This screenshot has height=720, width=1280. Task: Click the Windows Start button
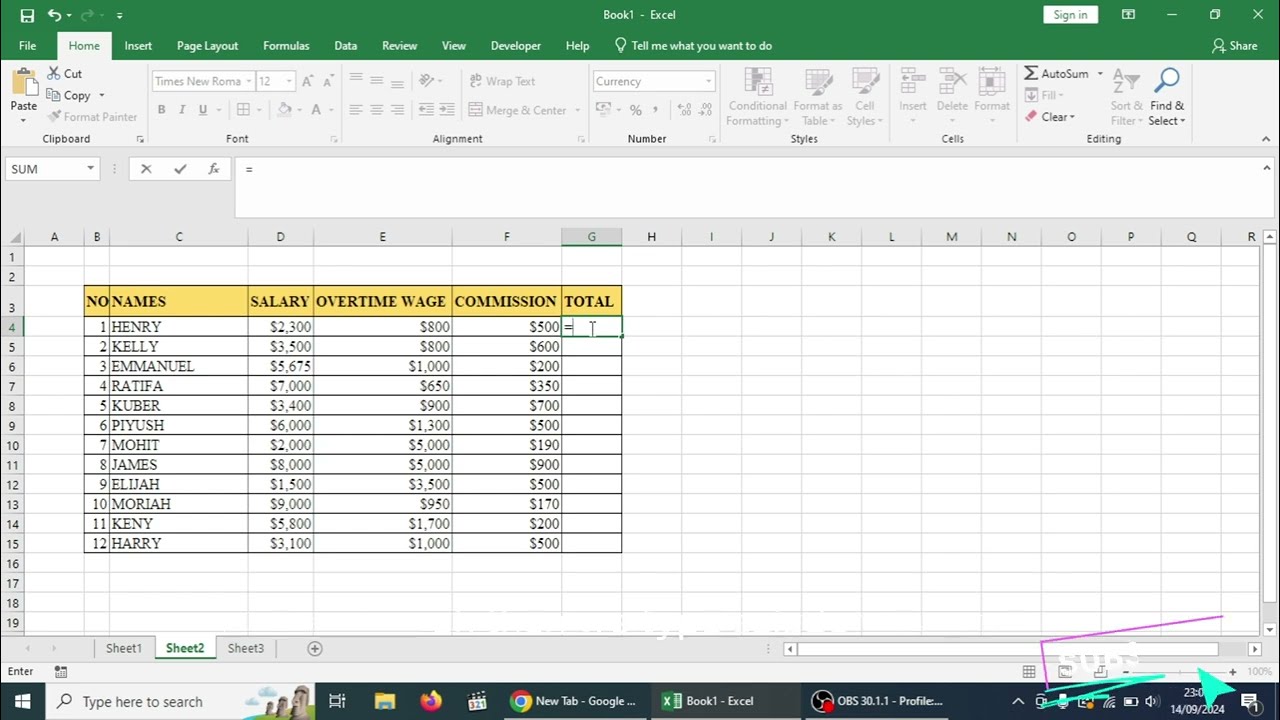(23, 701)
